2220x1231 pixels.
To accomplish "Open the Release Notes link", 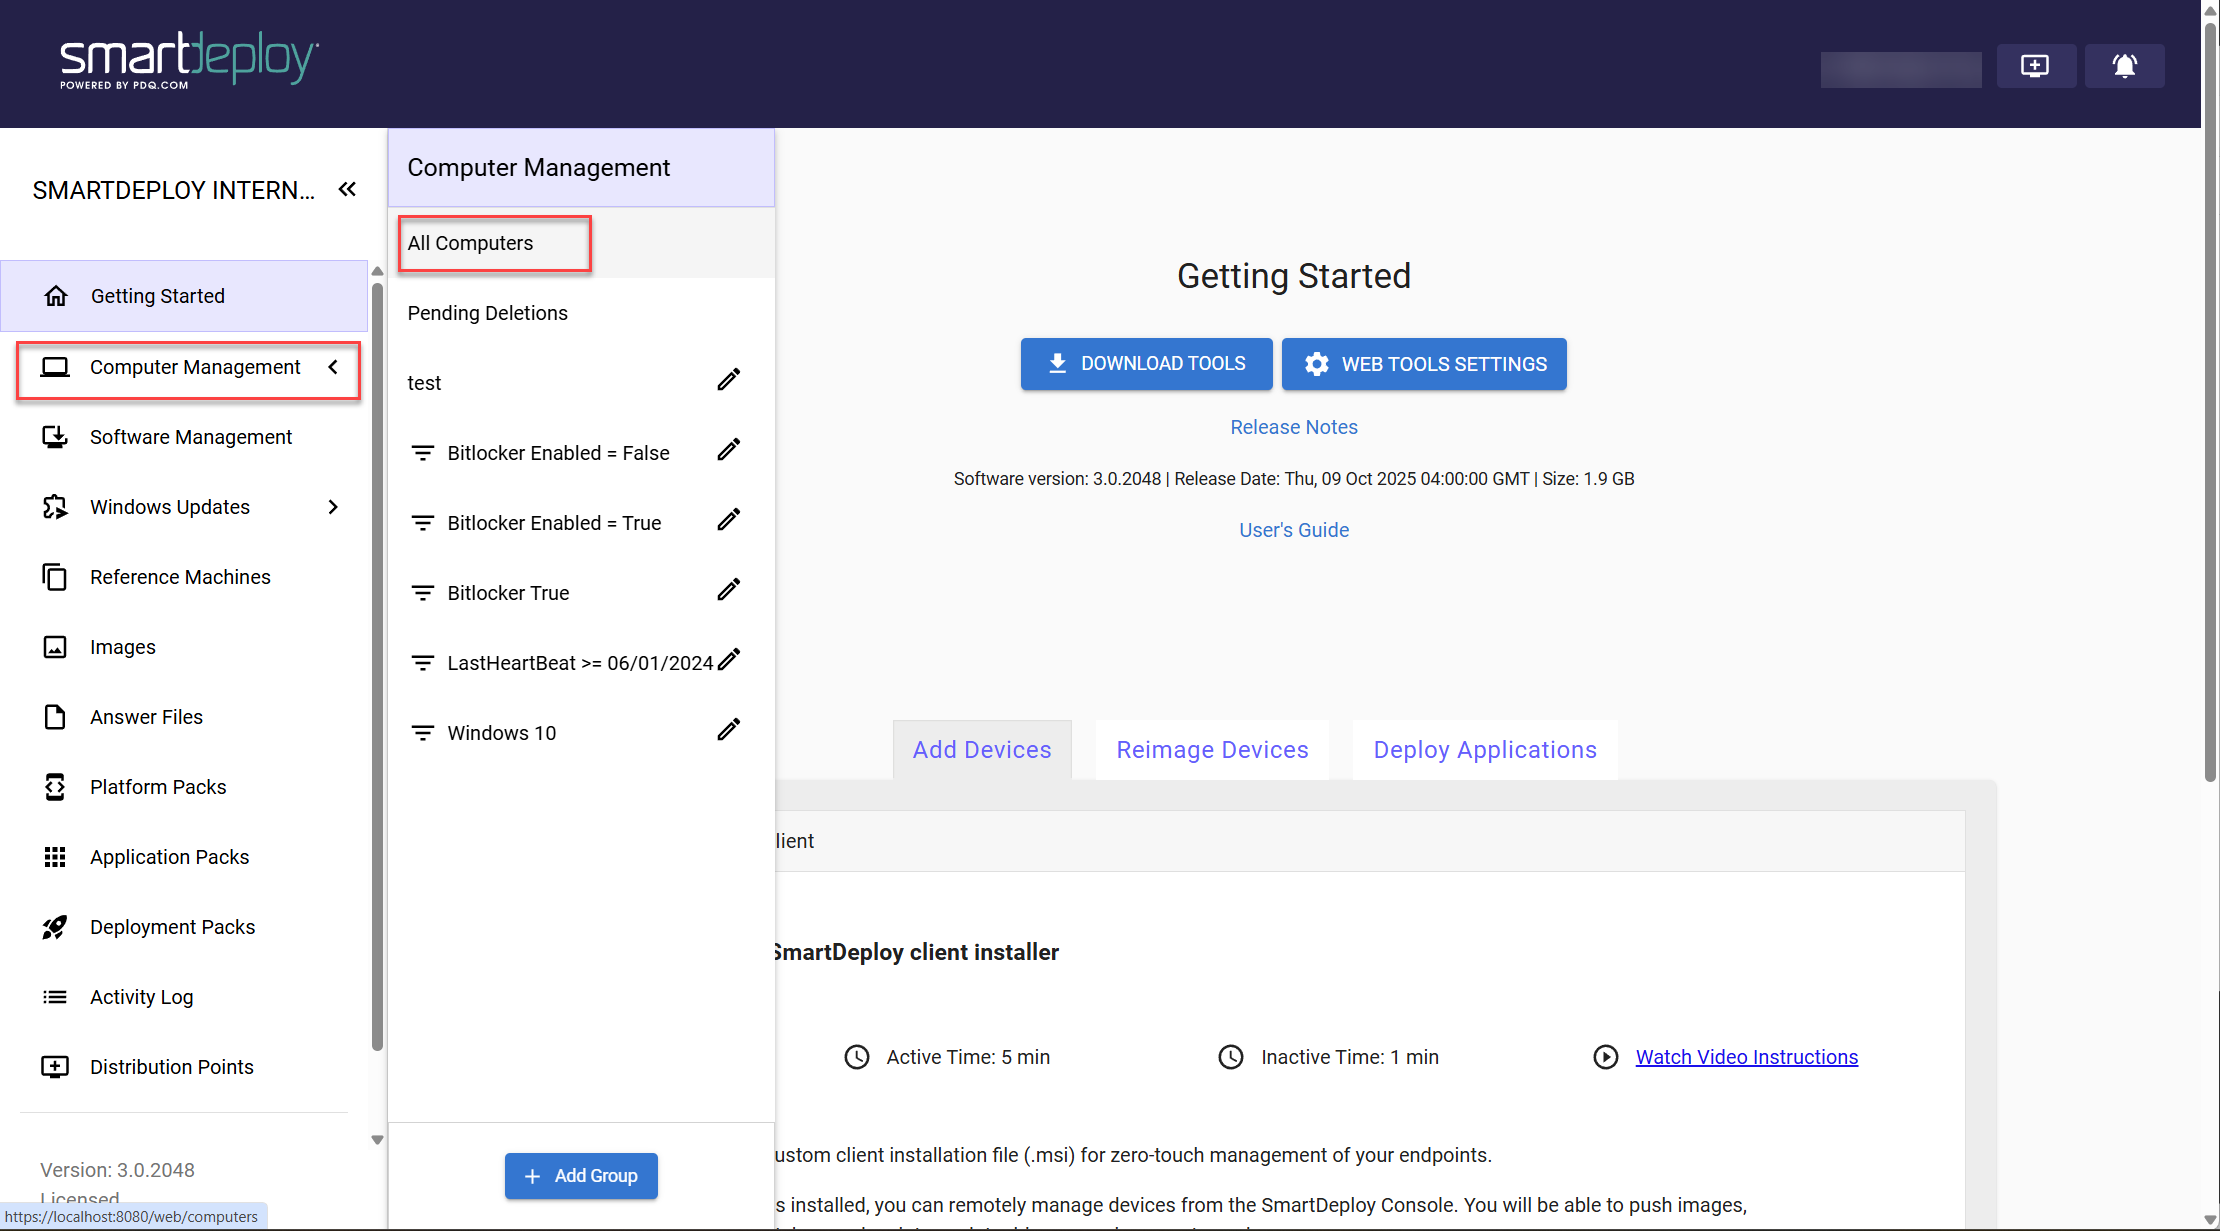I will pyautogui.click(x=1293, y=427).
